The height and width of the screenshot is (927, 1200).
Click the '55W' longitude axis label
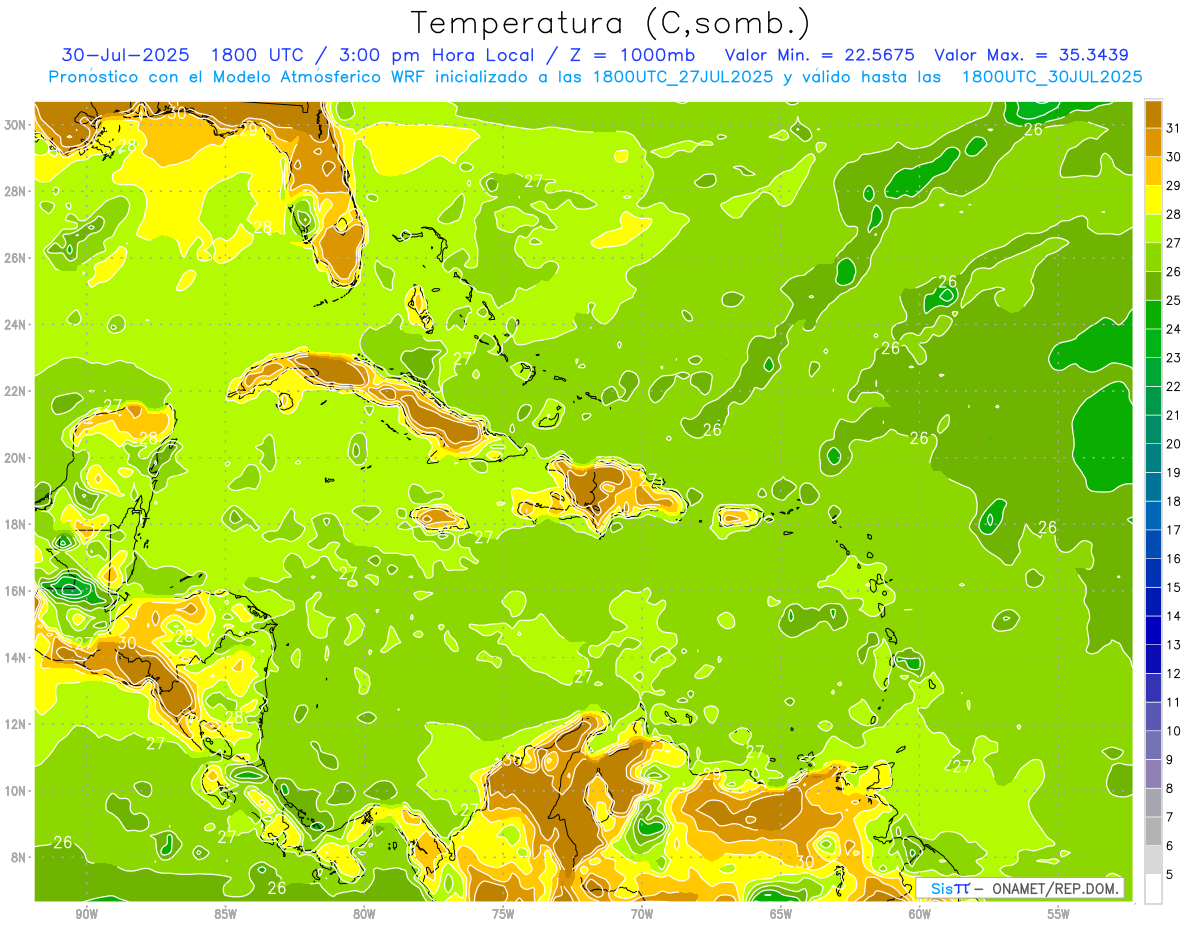click(1059, 914)
